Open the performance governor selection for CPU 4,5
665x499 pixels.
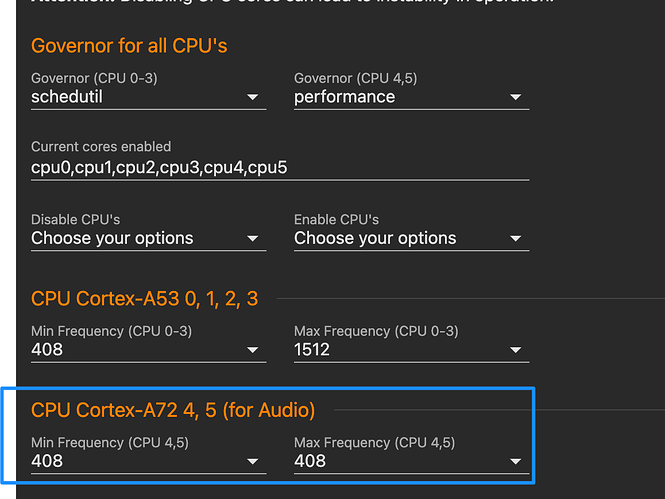coord(411,97)
